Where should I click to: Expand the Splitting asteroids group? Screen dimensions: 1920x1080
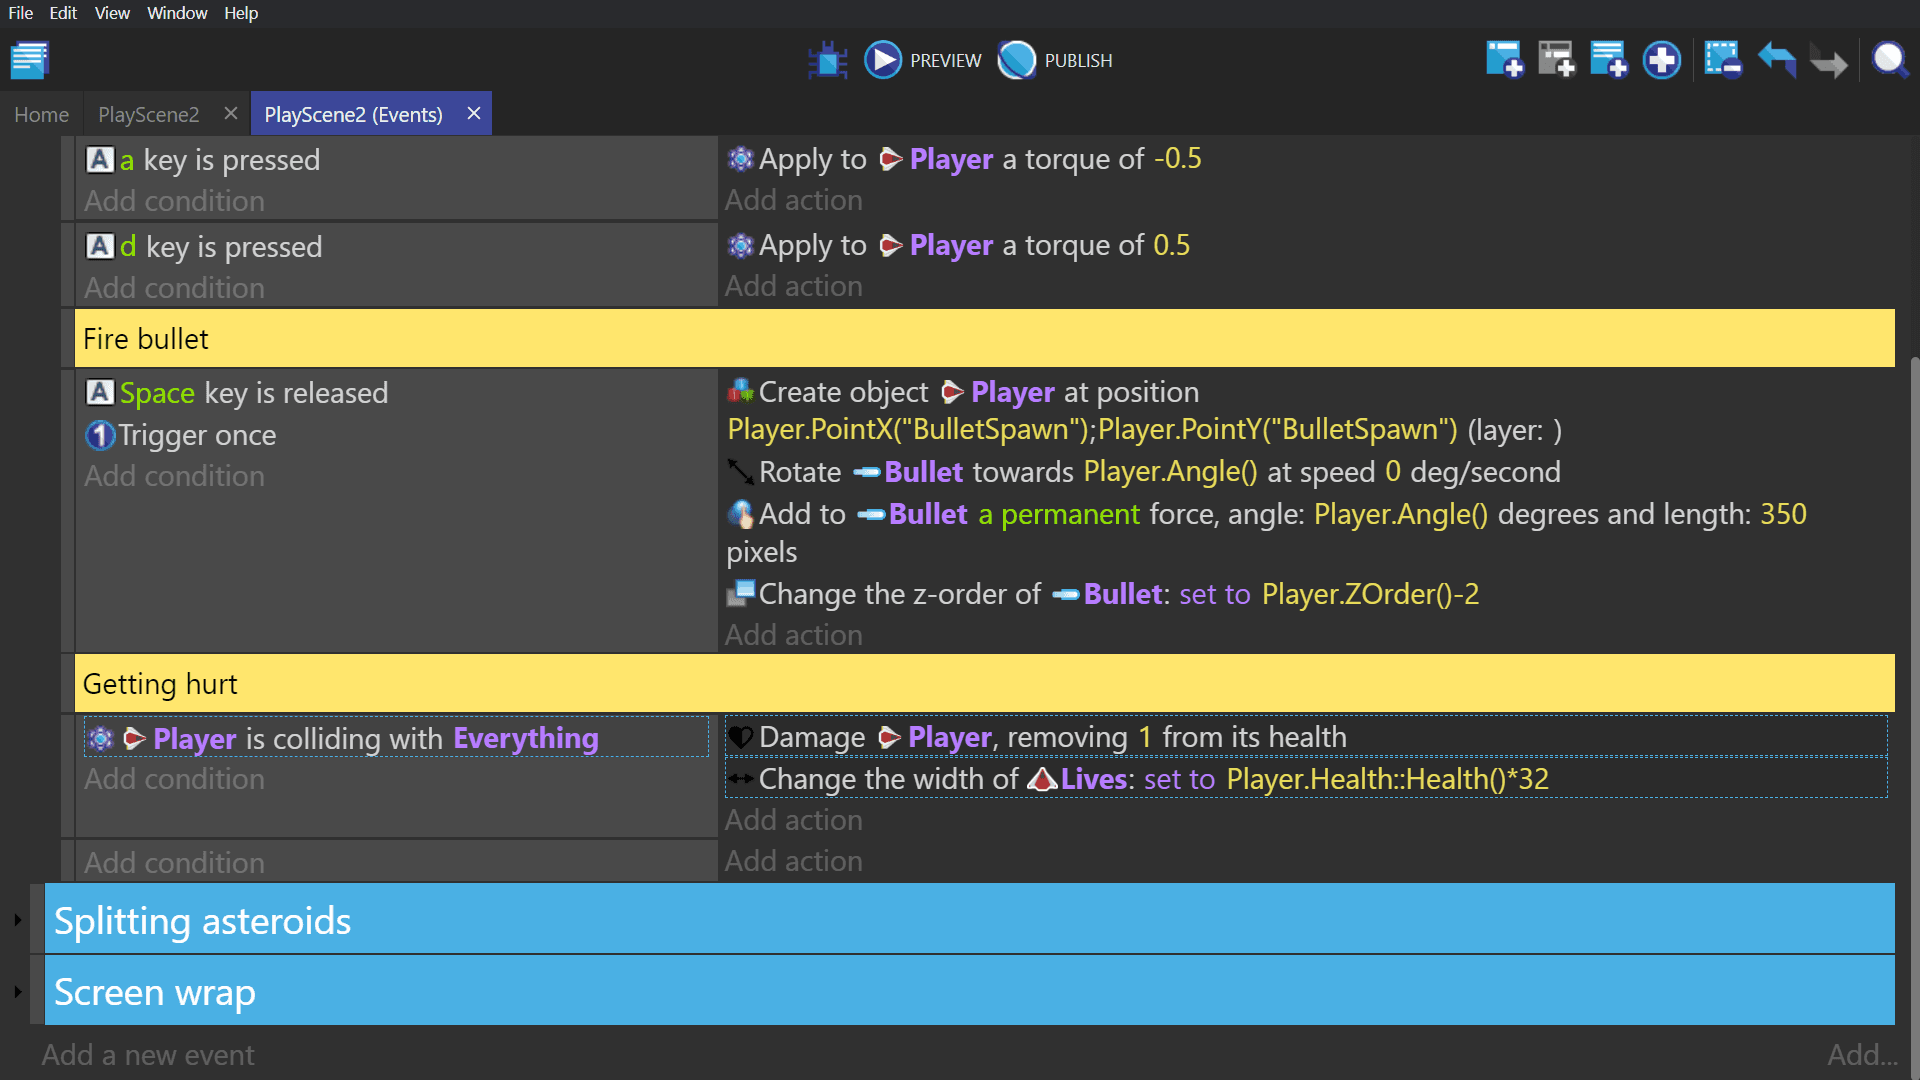17,920
